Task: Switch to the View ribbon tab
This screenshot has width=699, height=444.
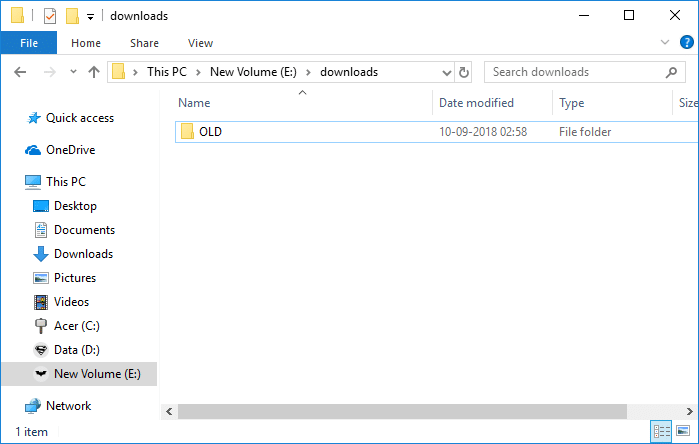Action: tap(200, 43)
